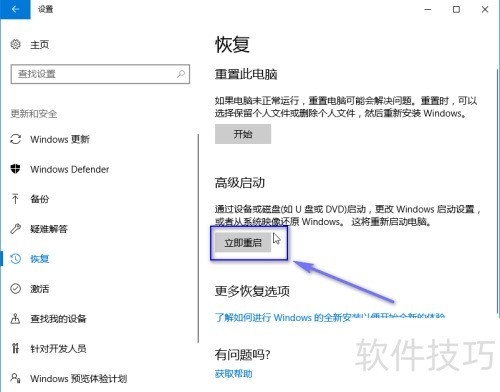Open the 主页 home gear icon
Viewport: 500px width, 392px height.
16,44
